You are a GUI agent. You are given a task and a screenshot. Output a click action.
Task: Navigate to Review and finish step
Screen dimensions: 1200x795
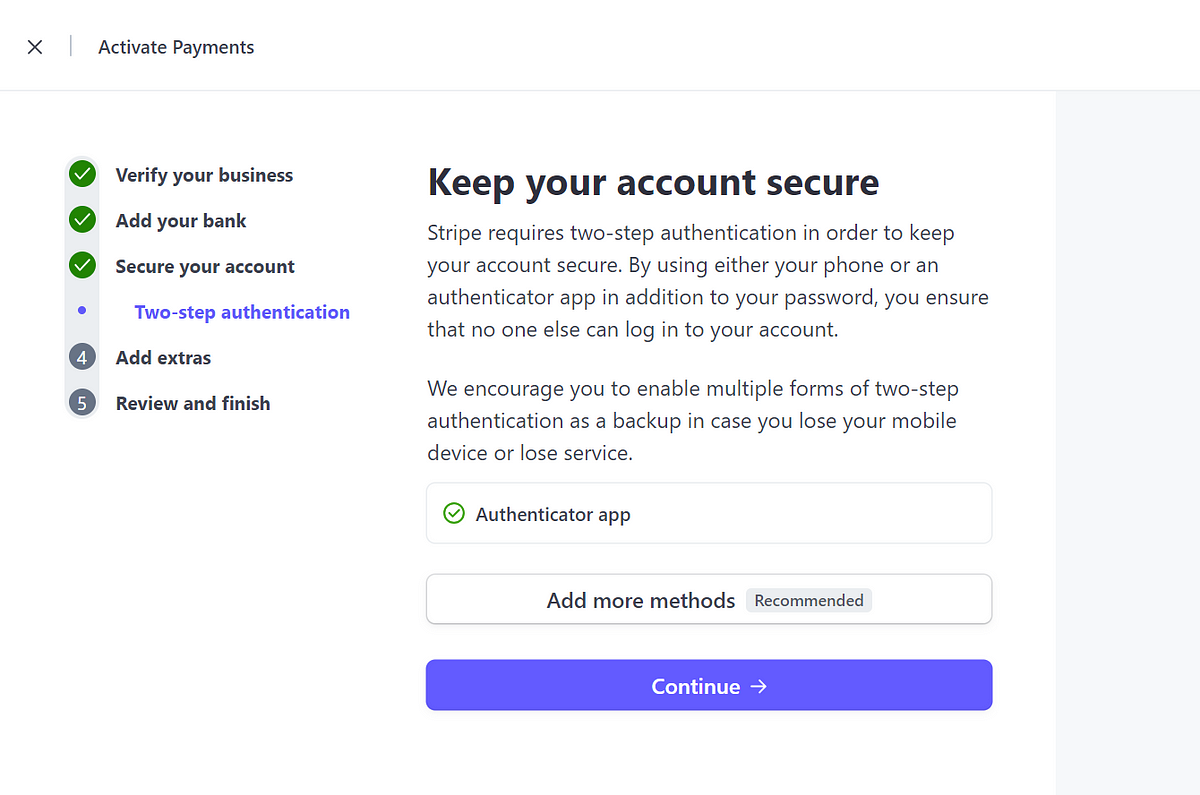[x=193, y=404]
